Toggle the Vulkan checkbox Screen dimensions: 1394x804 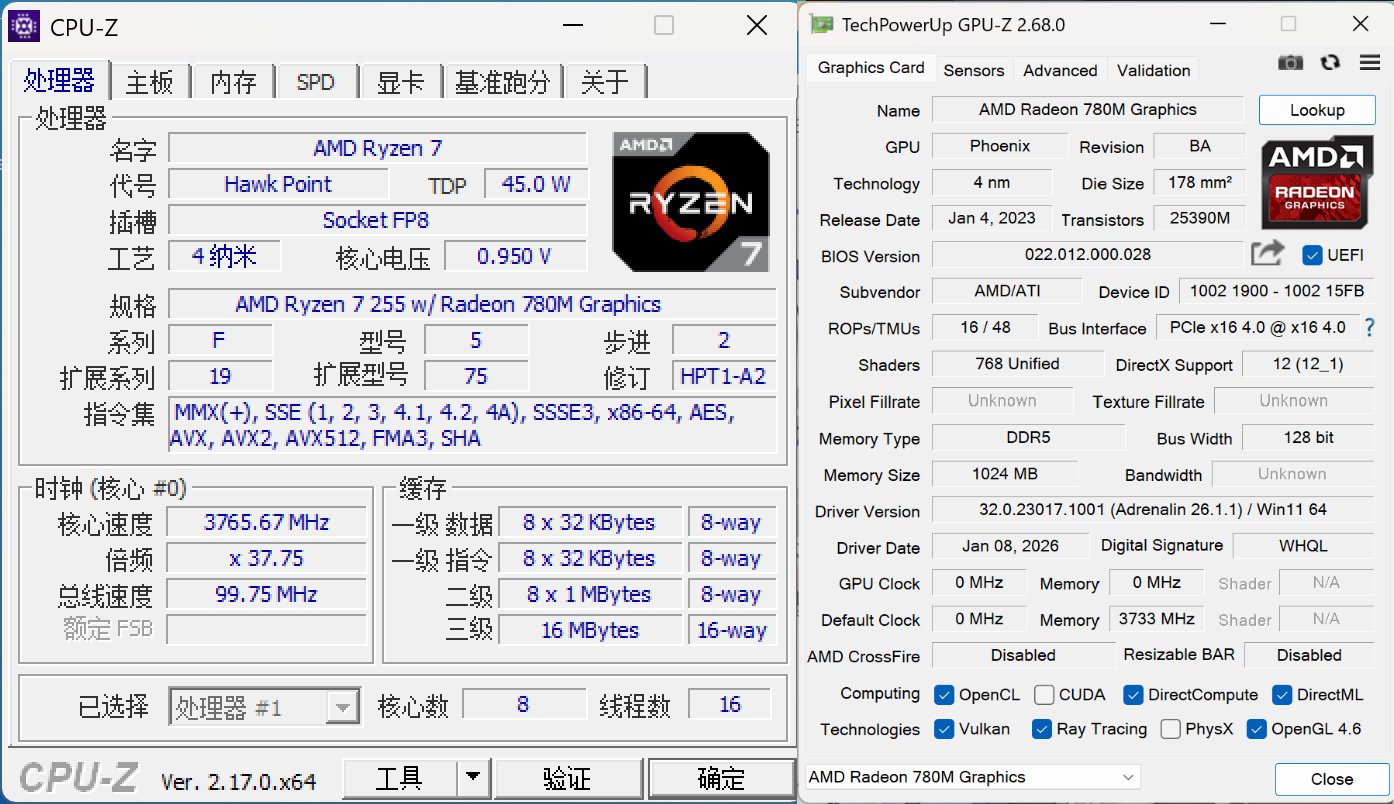(943, 729)
